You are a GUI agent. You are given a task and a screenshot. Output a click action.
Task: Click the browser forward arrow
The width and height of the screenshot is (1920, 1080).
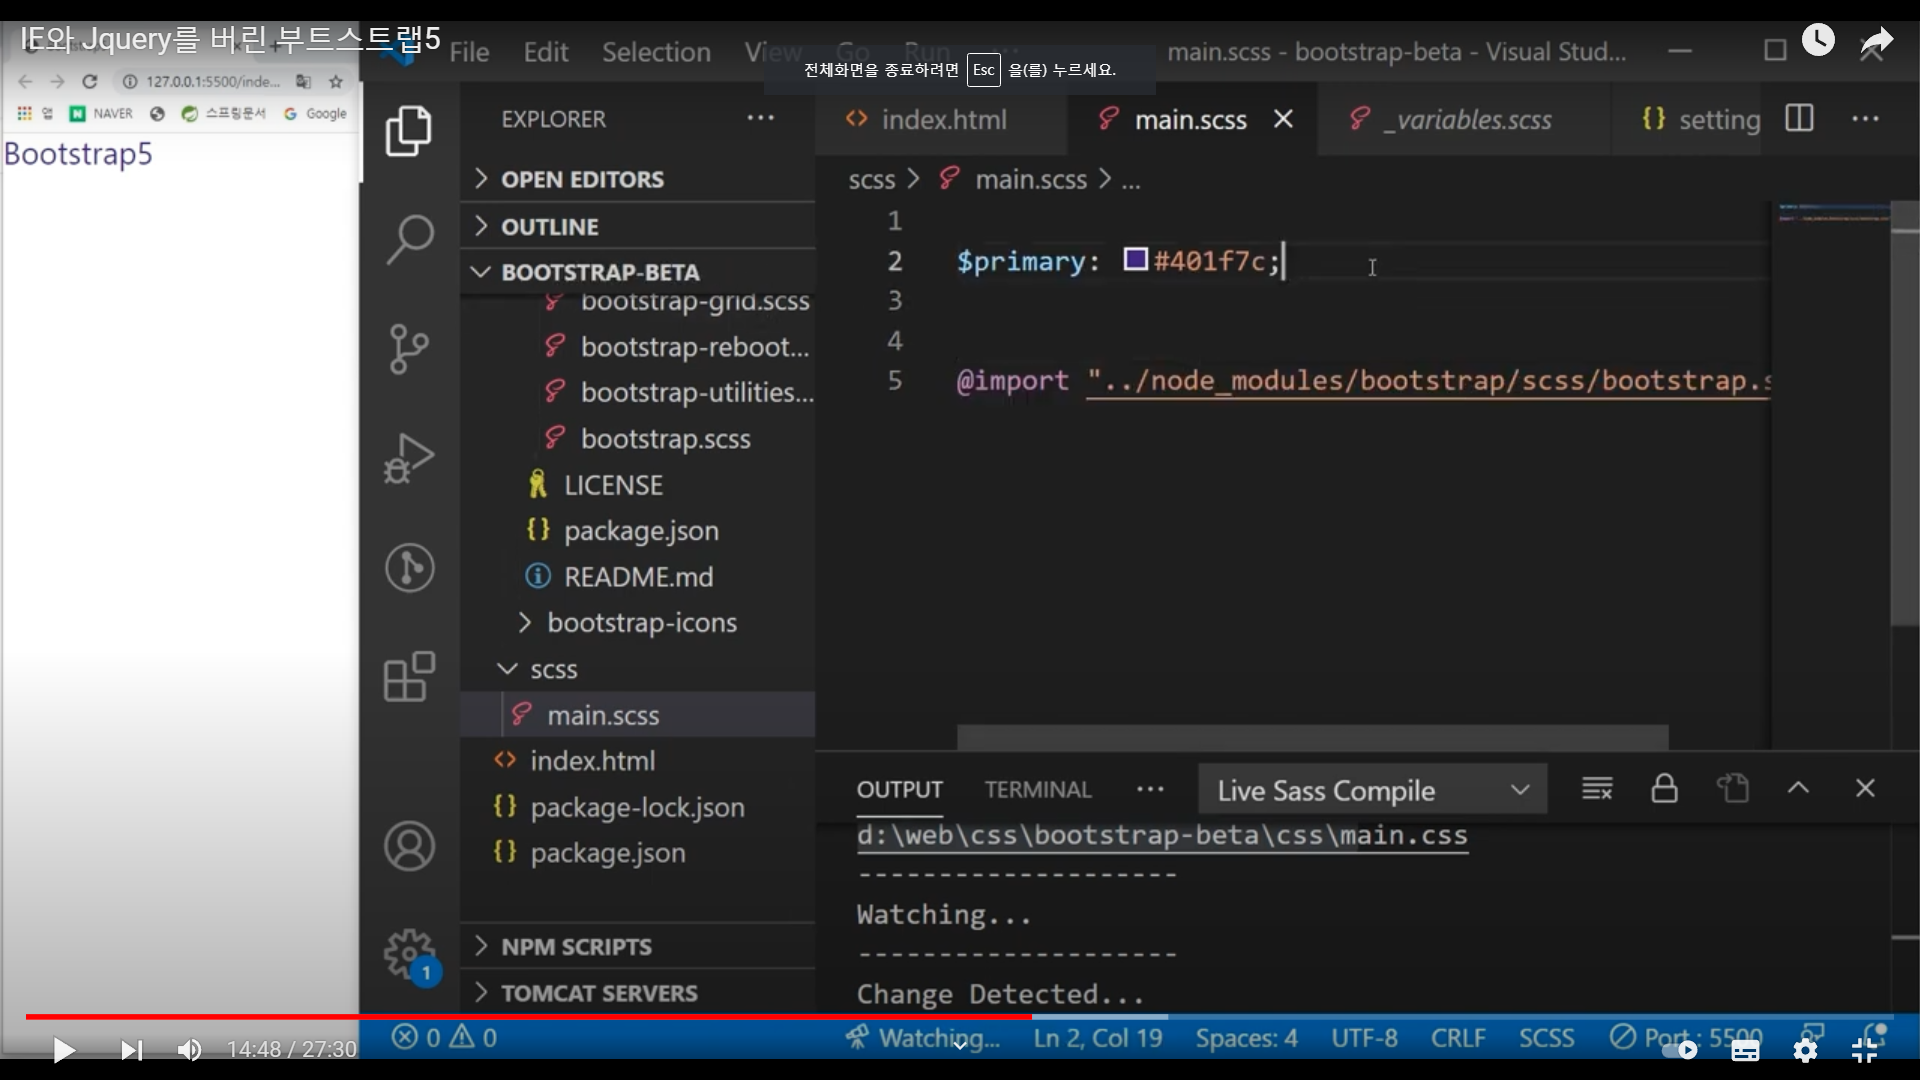click(x=58, y=82)
